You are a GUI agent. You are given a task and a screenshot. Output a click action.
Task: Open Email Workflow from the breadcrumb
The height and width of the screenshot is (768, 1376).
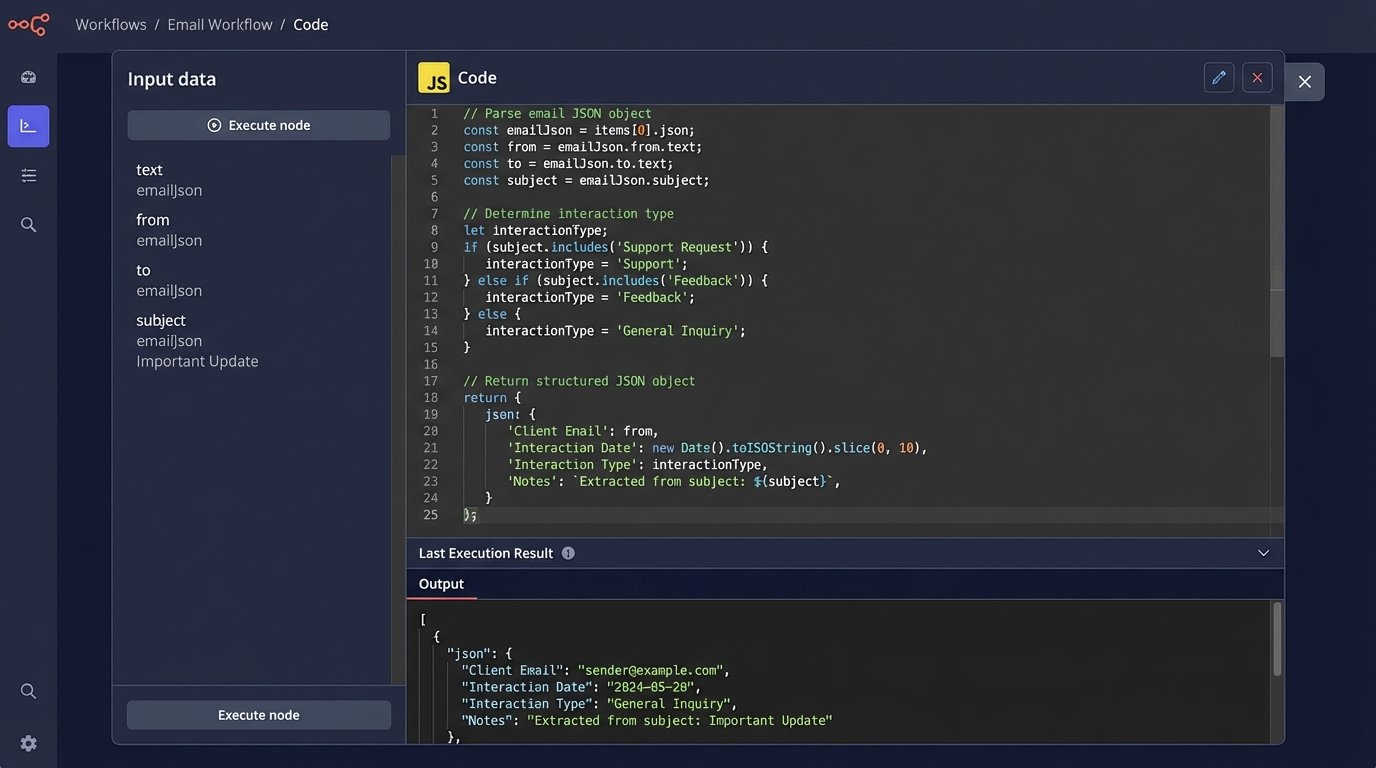point(220,25)
